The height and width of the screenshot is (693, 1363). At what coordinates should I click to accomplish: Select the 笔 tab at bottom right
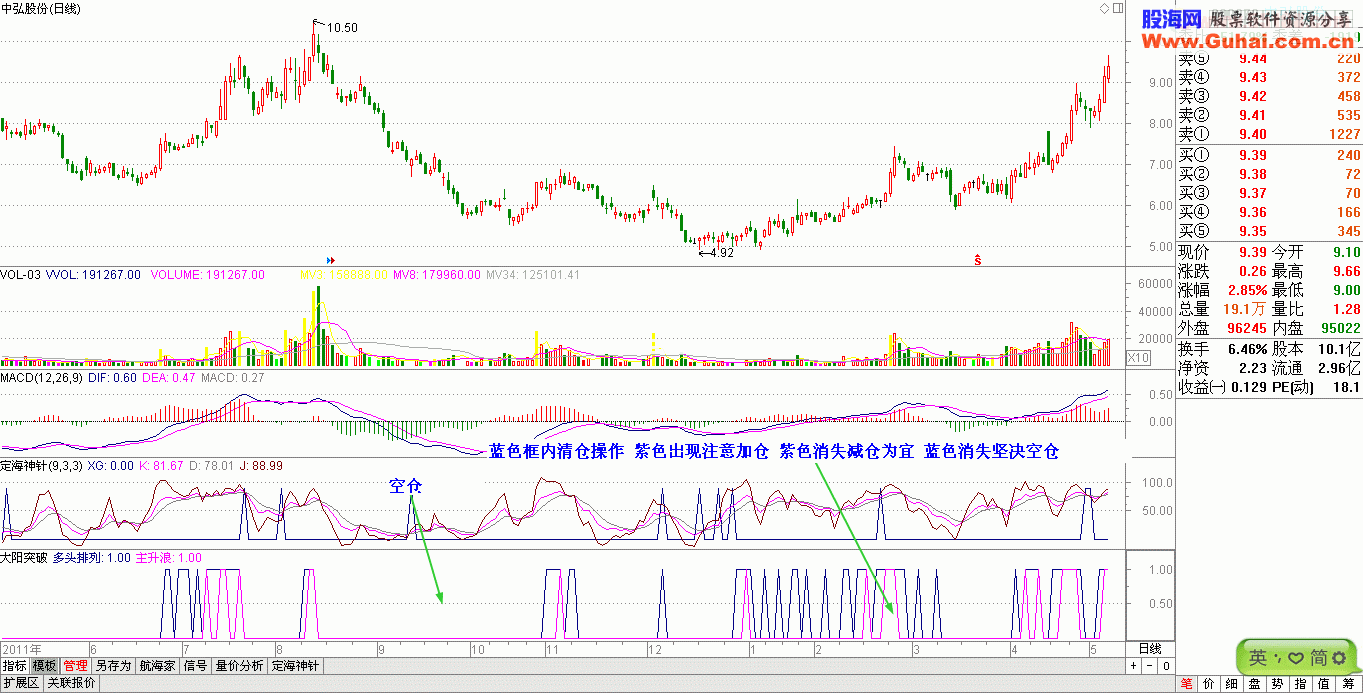coord(1187,684)
